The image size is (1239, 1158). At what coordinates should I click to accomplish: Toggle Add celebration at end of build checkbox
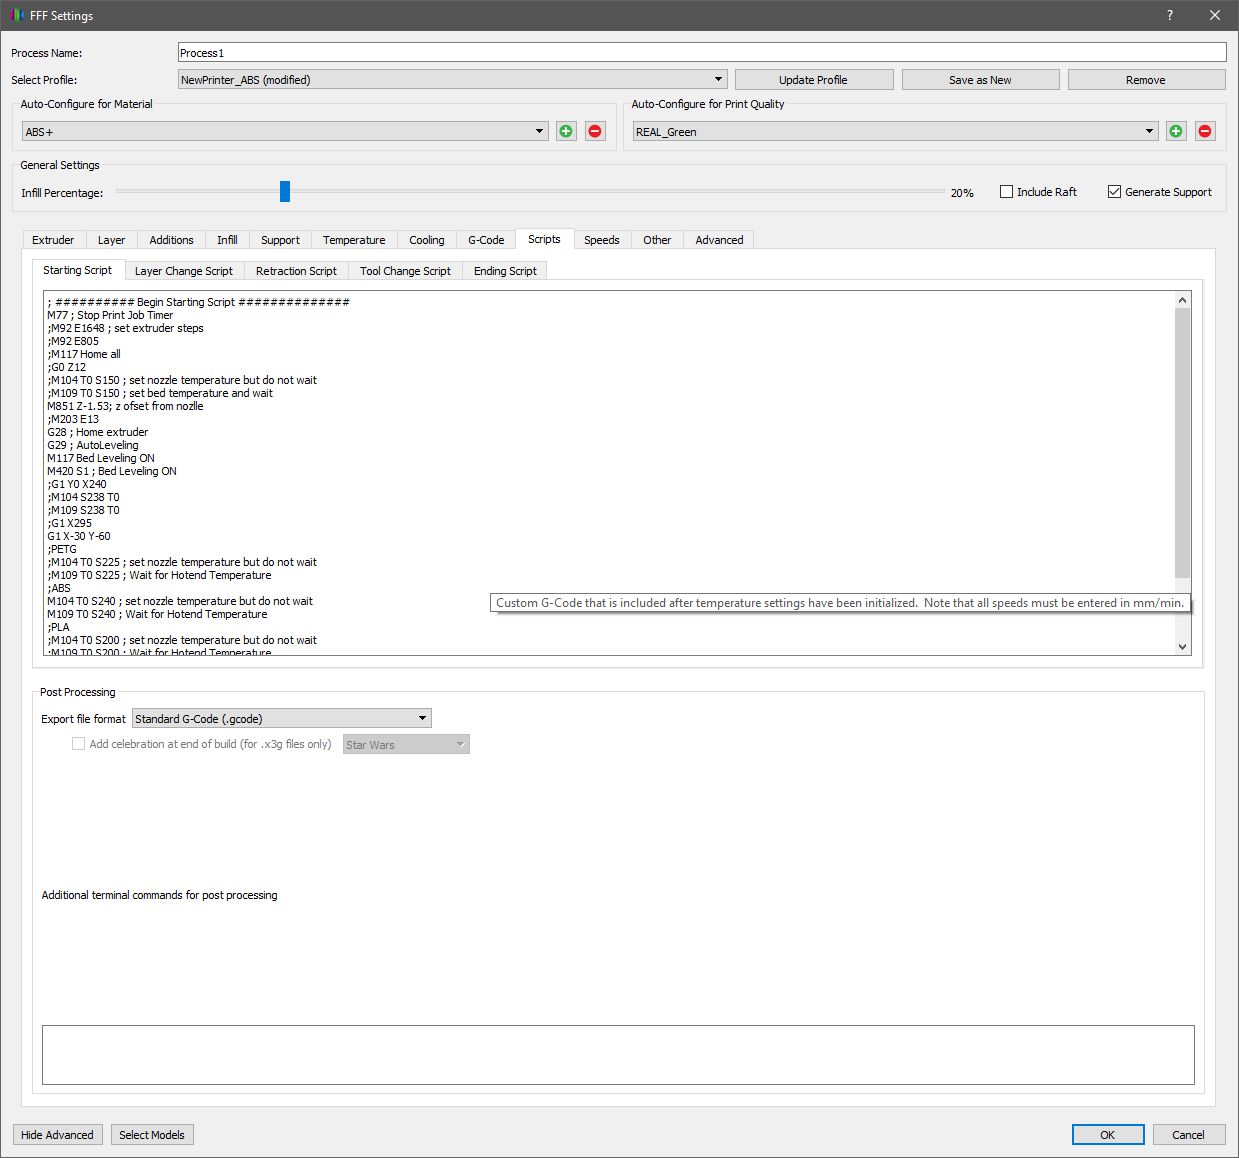78,744
